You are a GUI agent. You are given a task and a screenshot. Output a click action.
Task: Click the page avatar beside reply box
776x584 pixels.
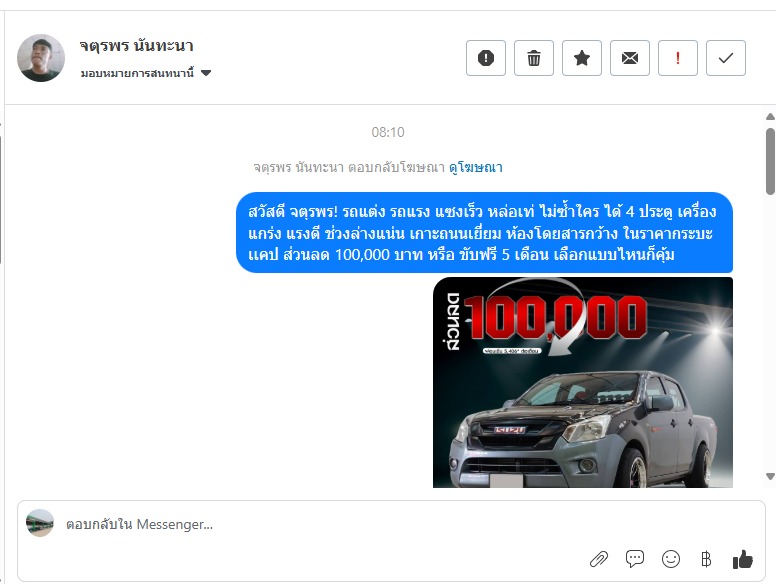pos(40,523)
